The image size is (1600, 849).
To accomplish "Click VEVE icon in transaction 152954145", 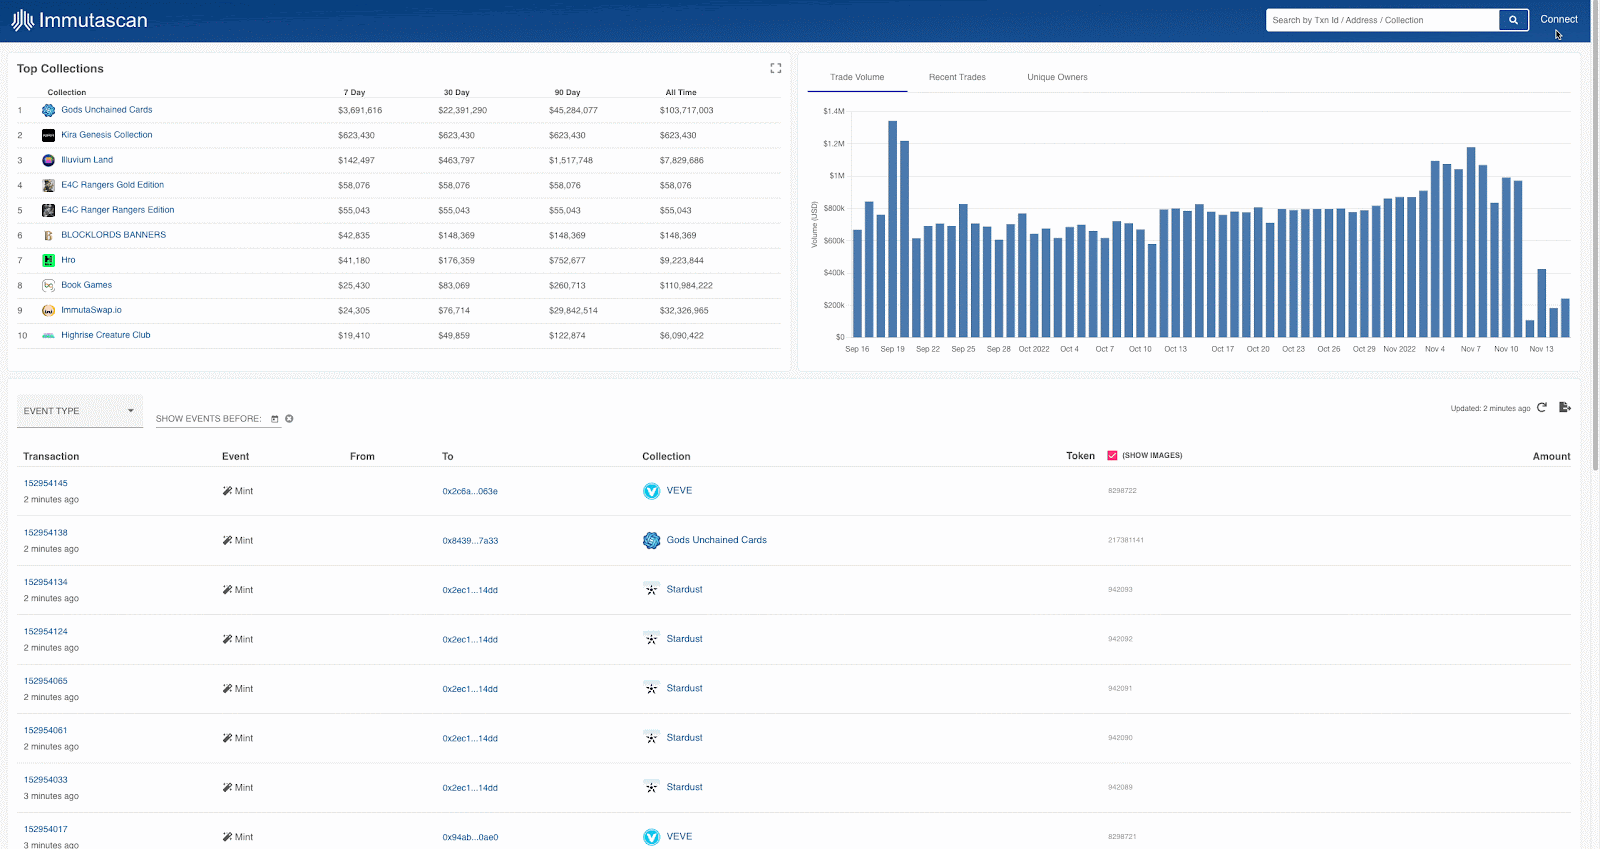I will [651, 491].
